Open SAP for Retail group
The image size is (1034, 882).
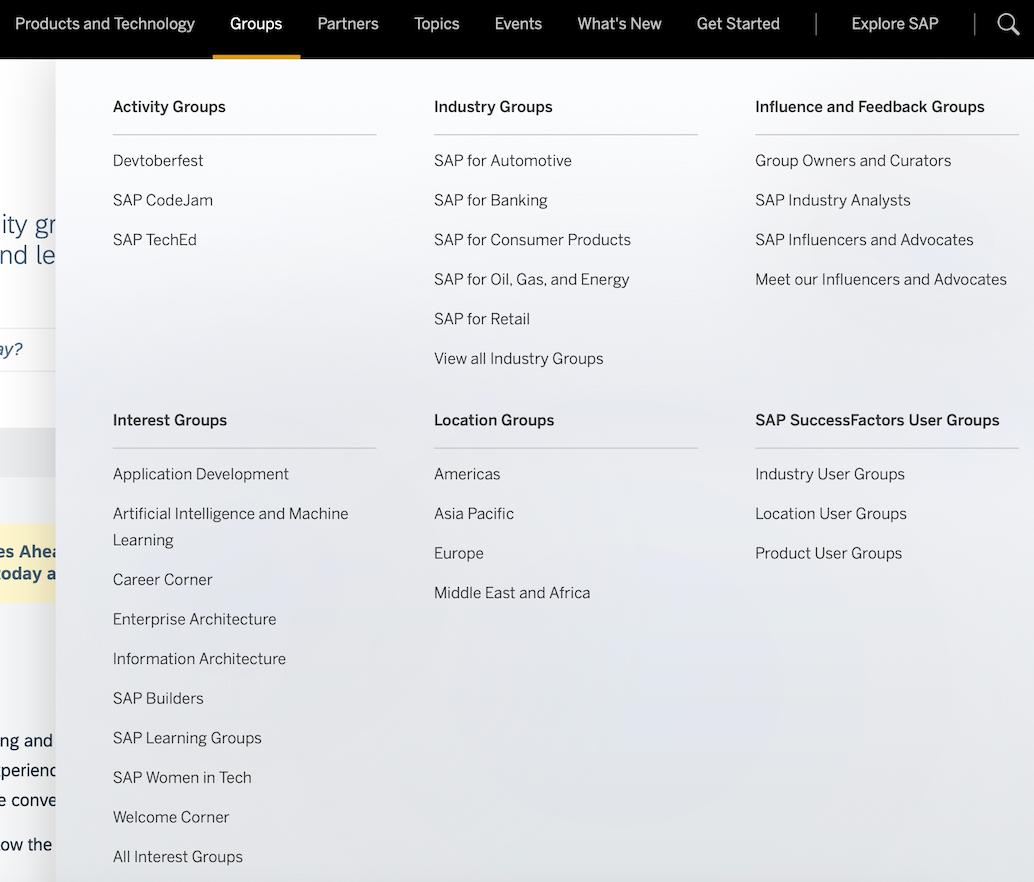coord(482,319)
